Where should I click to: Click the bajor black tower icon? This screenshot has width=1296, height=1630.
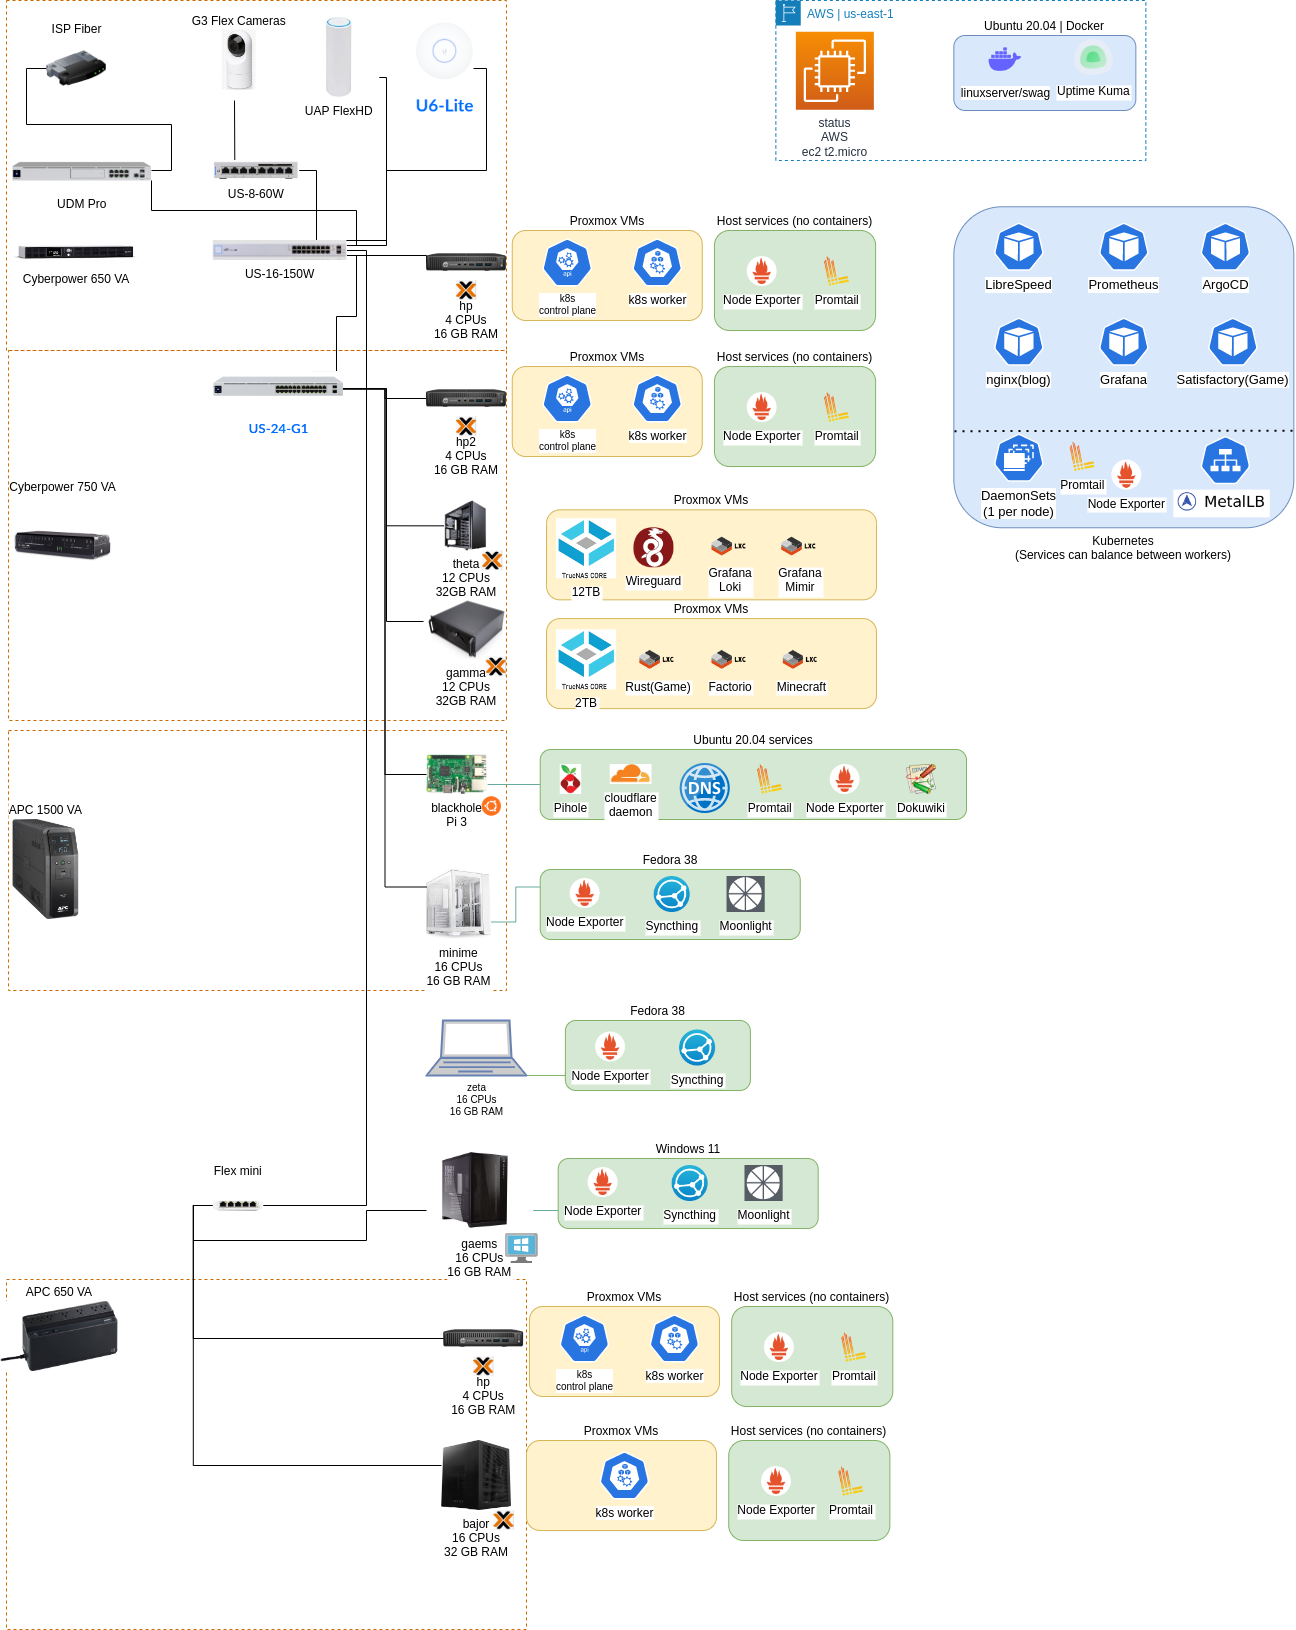(476, 1475)
